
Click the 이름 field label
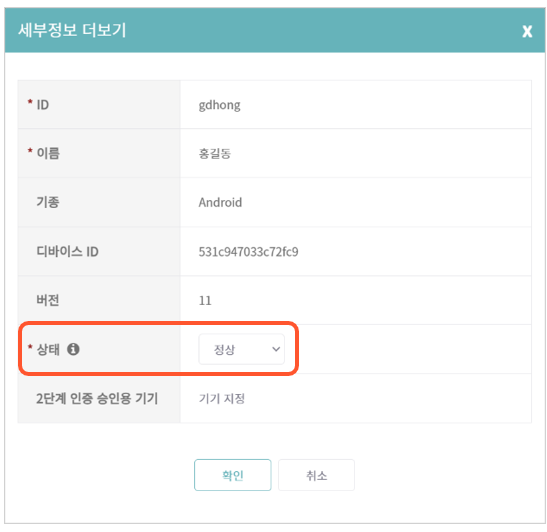coord(48,153)
